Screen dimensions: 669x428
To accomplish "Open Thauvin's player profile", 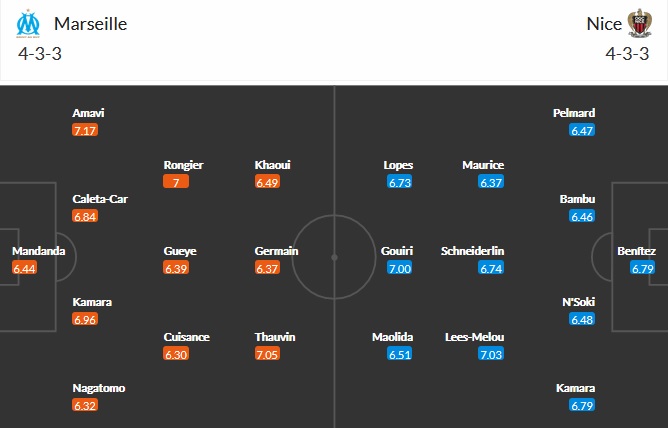I will point(275,337).
